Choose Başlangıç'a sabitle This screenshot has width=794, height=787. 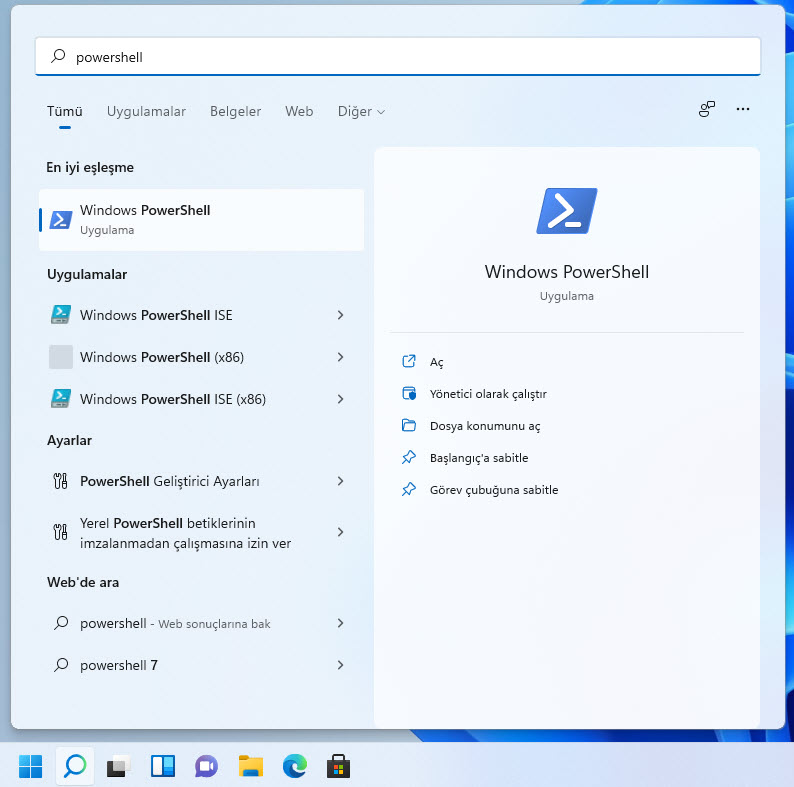tap(479, 458)
